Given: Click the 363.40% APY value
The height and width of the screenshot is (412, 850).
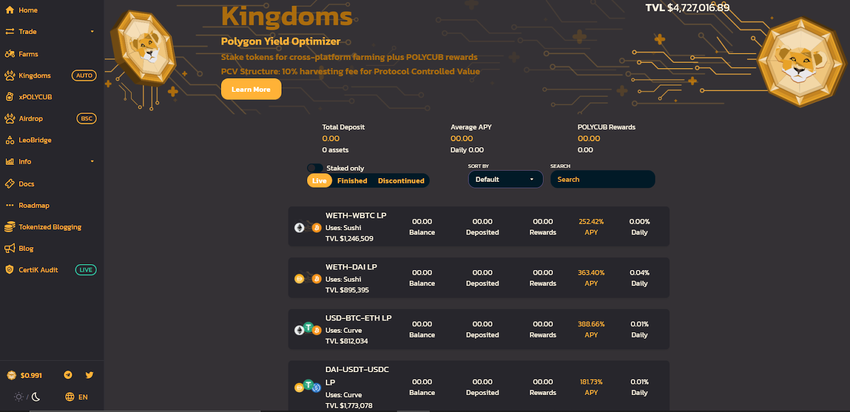Looking at the screenshot, I should (591, 273).
